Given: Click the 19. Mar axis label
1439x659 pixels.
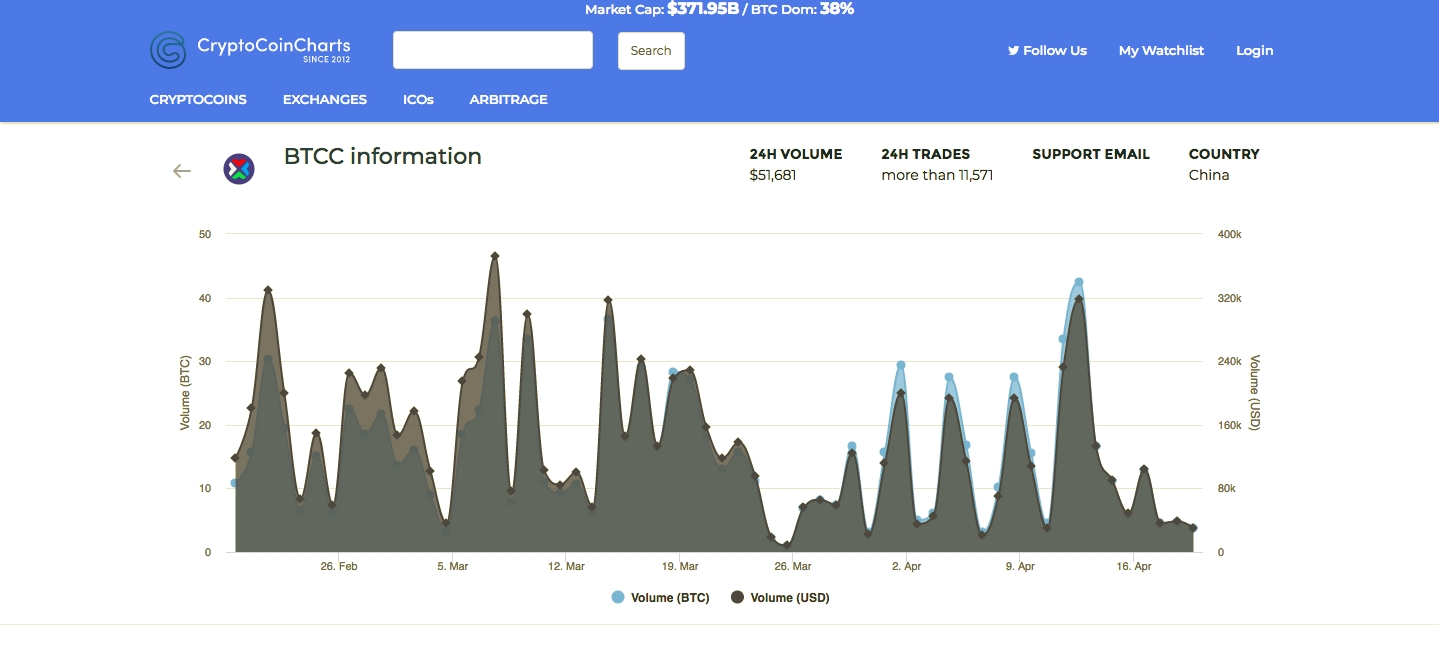Looking at the screenshot, I should [x=679, y=566].
